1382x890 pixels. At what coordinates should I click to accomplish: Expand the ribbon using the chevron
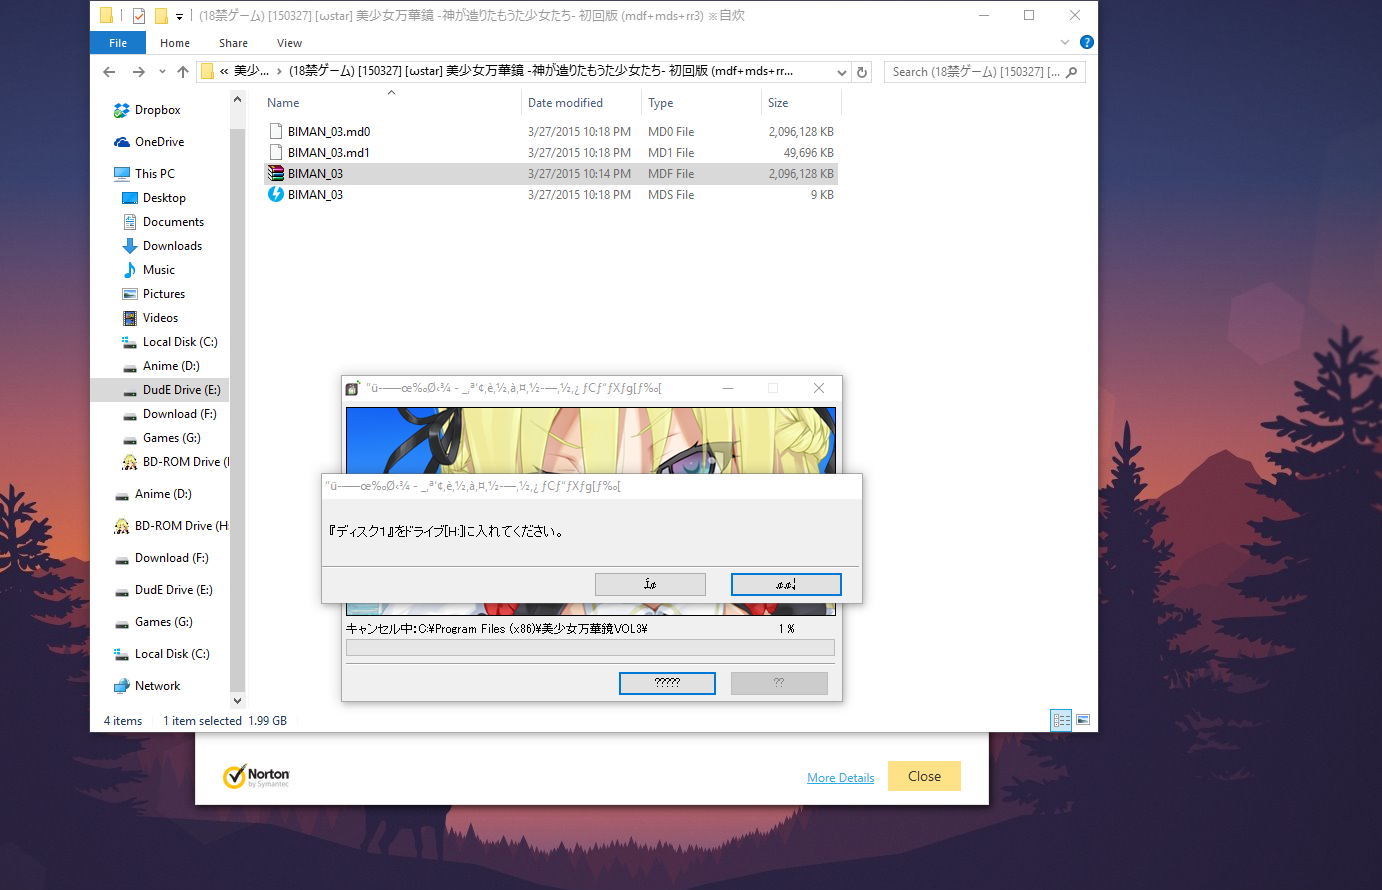click(1065, 42)
